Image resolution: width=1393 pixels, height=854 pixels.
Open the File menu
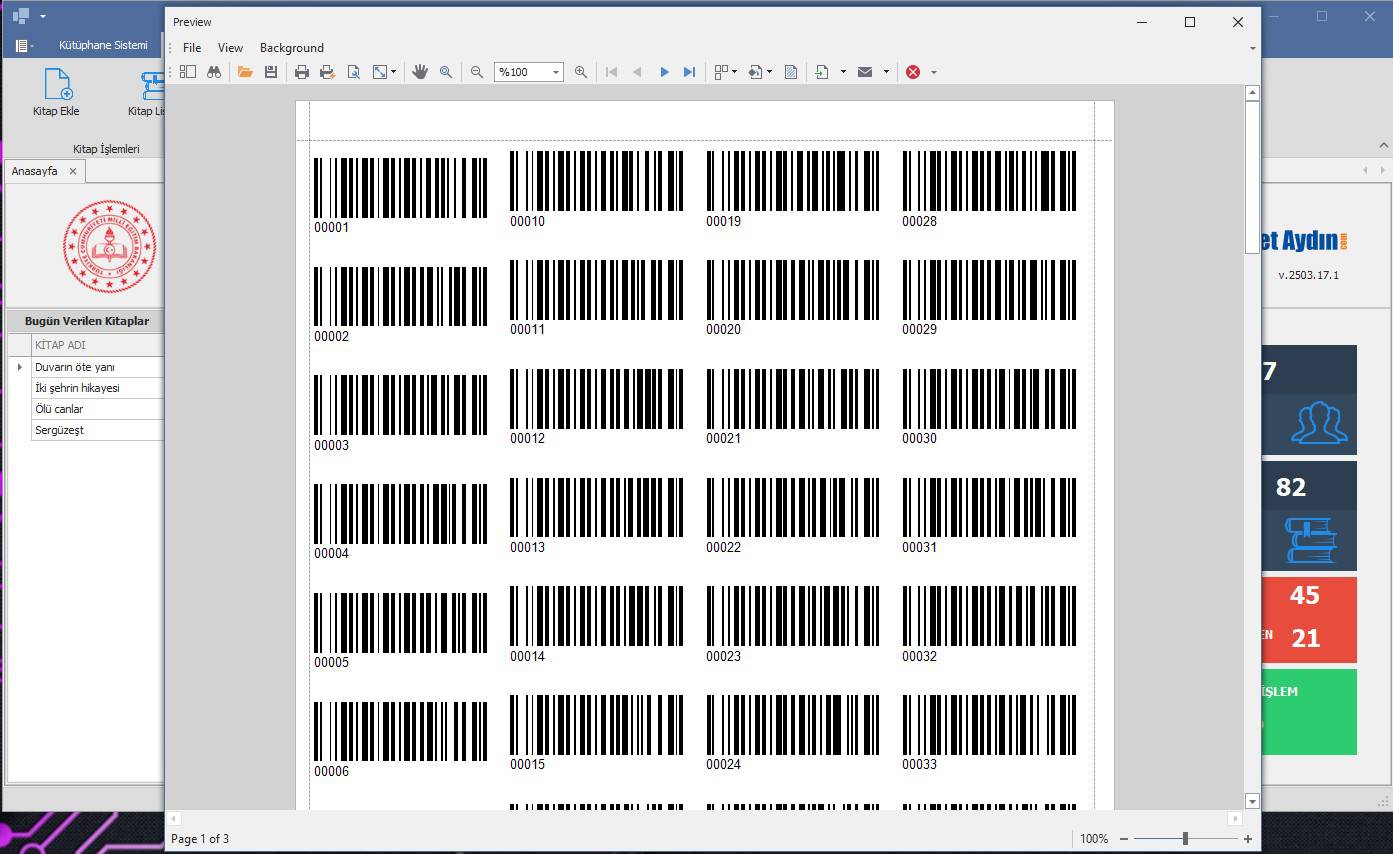[x=192, y=48]
